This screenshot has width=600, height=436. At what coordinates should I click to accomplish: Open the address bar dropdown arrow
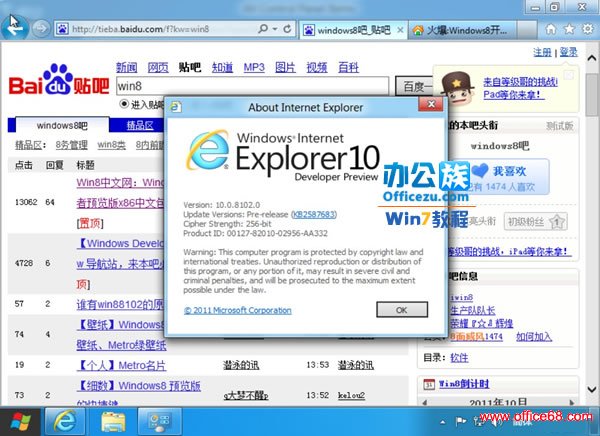pyautogui.click(x=275, y=29)
